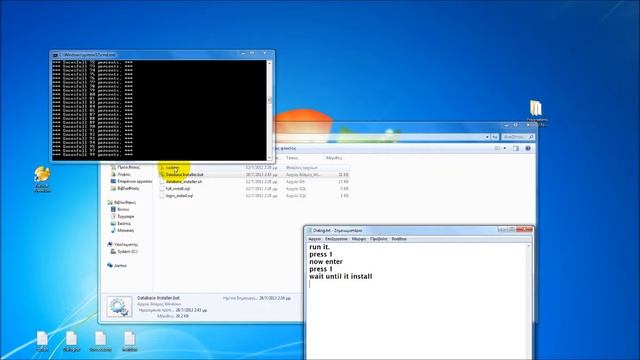
Task: Click Explorer help question mark icon
Action: [x=528, y=148]
